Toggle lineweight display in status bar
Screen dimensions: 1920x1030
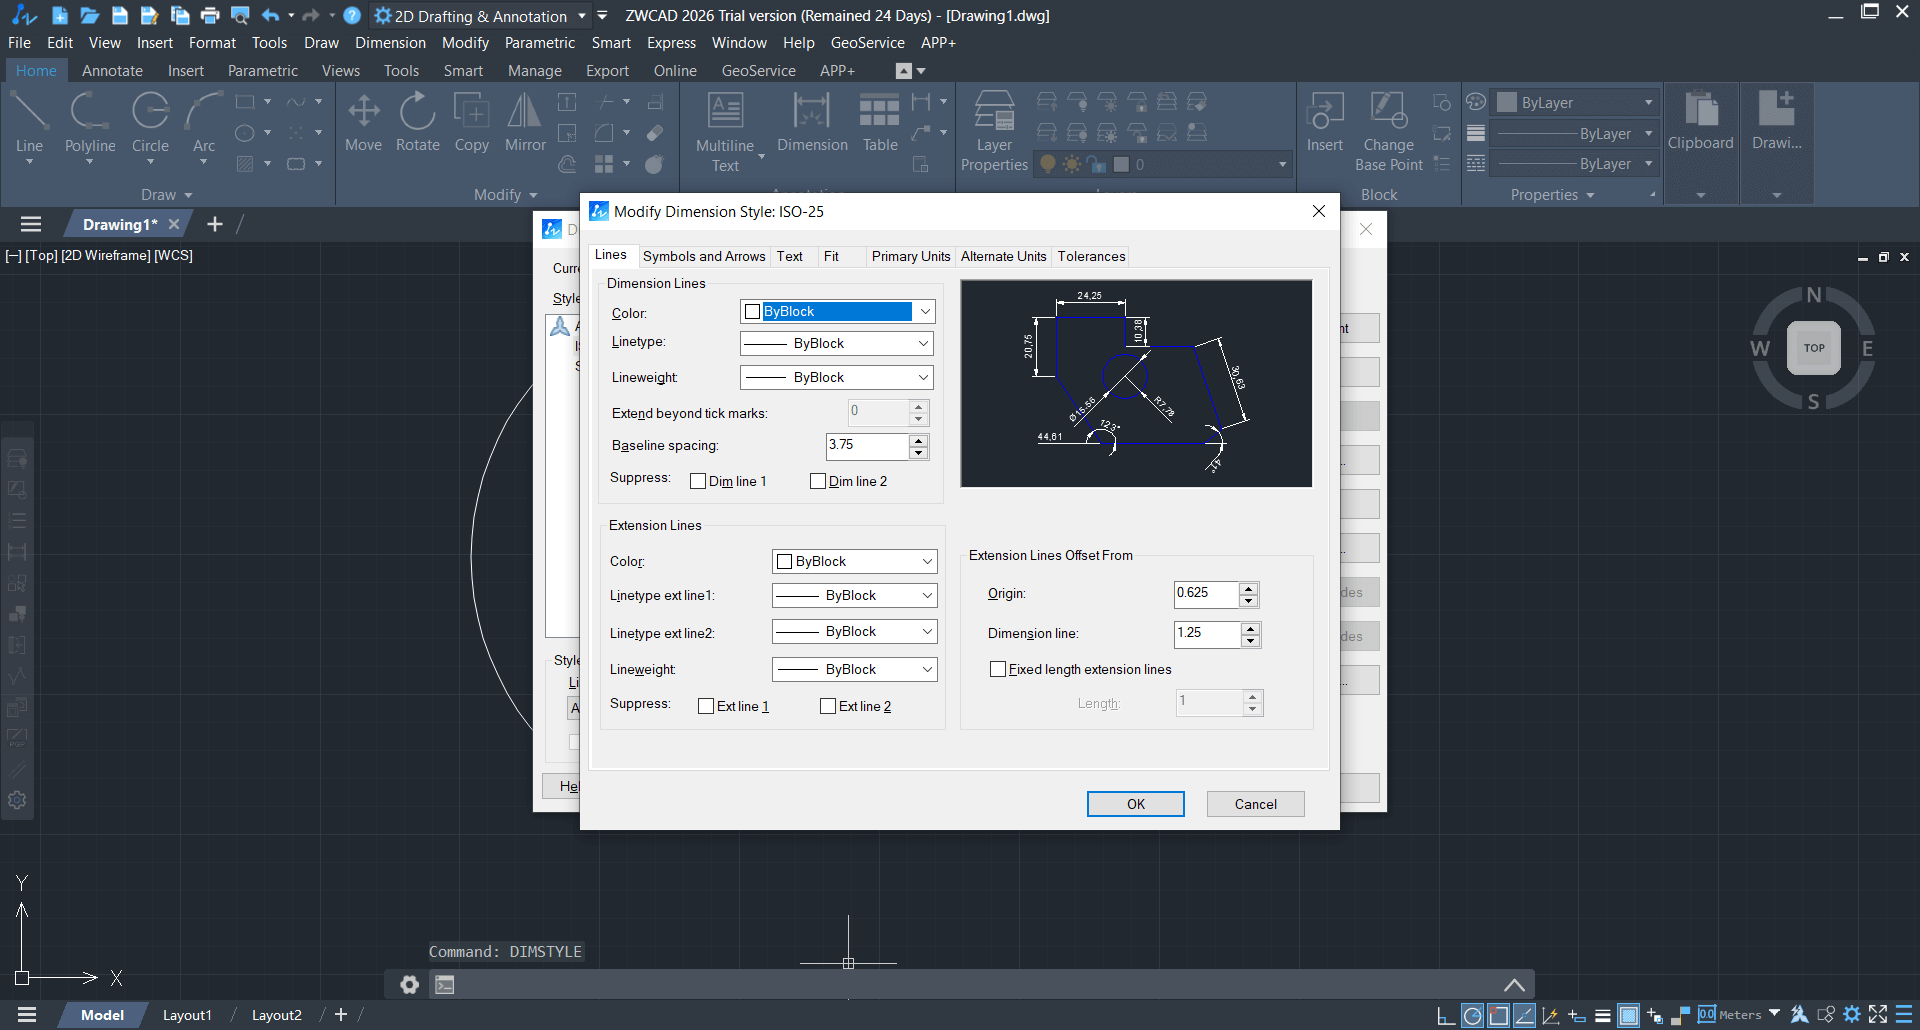(1603, 1015)
